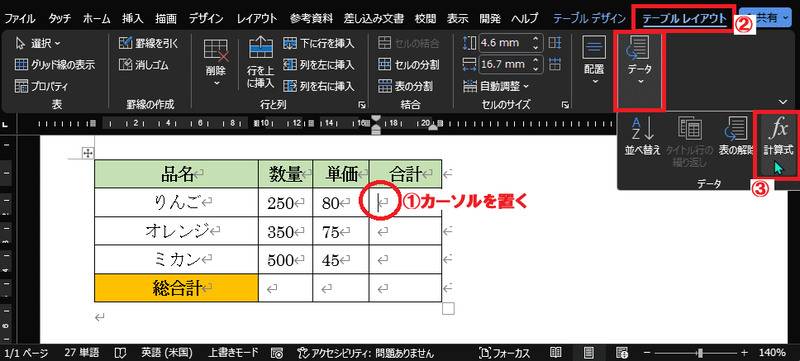Open the ファイル (File) tab
Screen dimensions: 800x361
20,19
